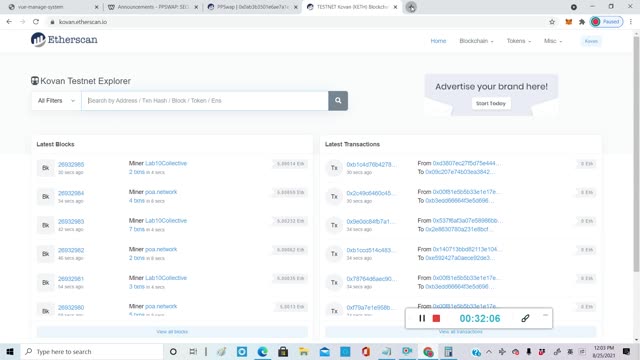Open 2 txns link of block 26932985

[x=137, y=172]
